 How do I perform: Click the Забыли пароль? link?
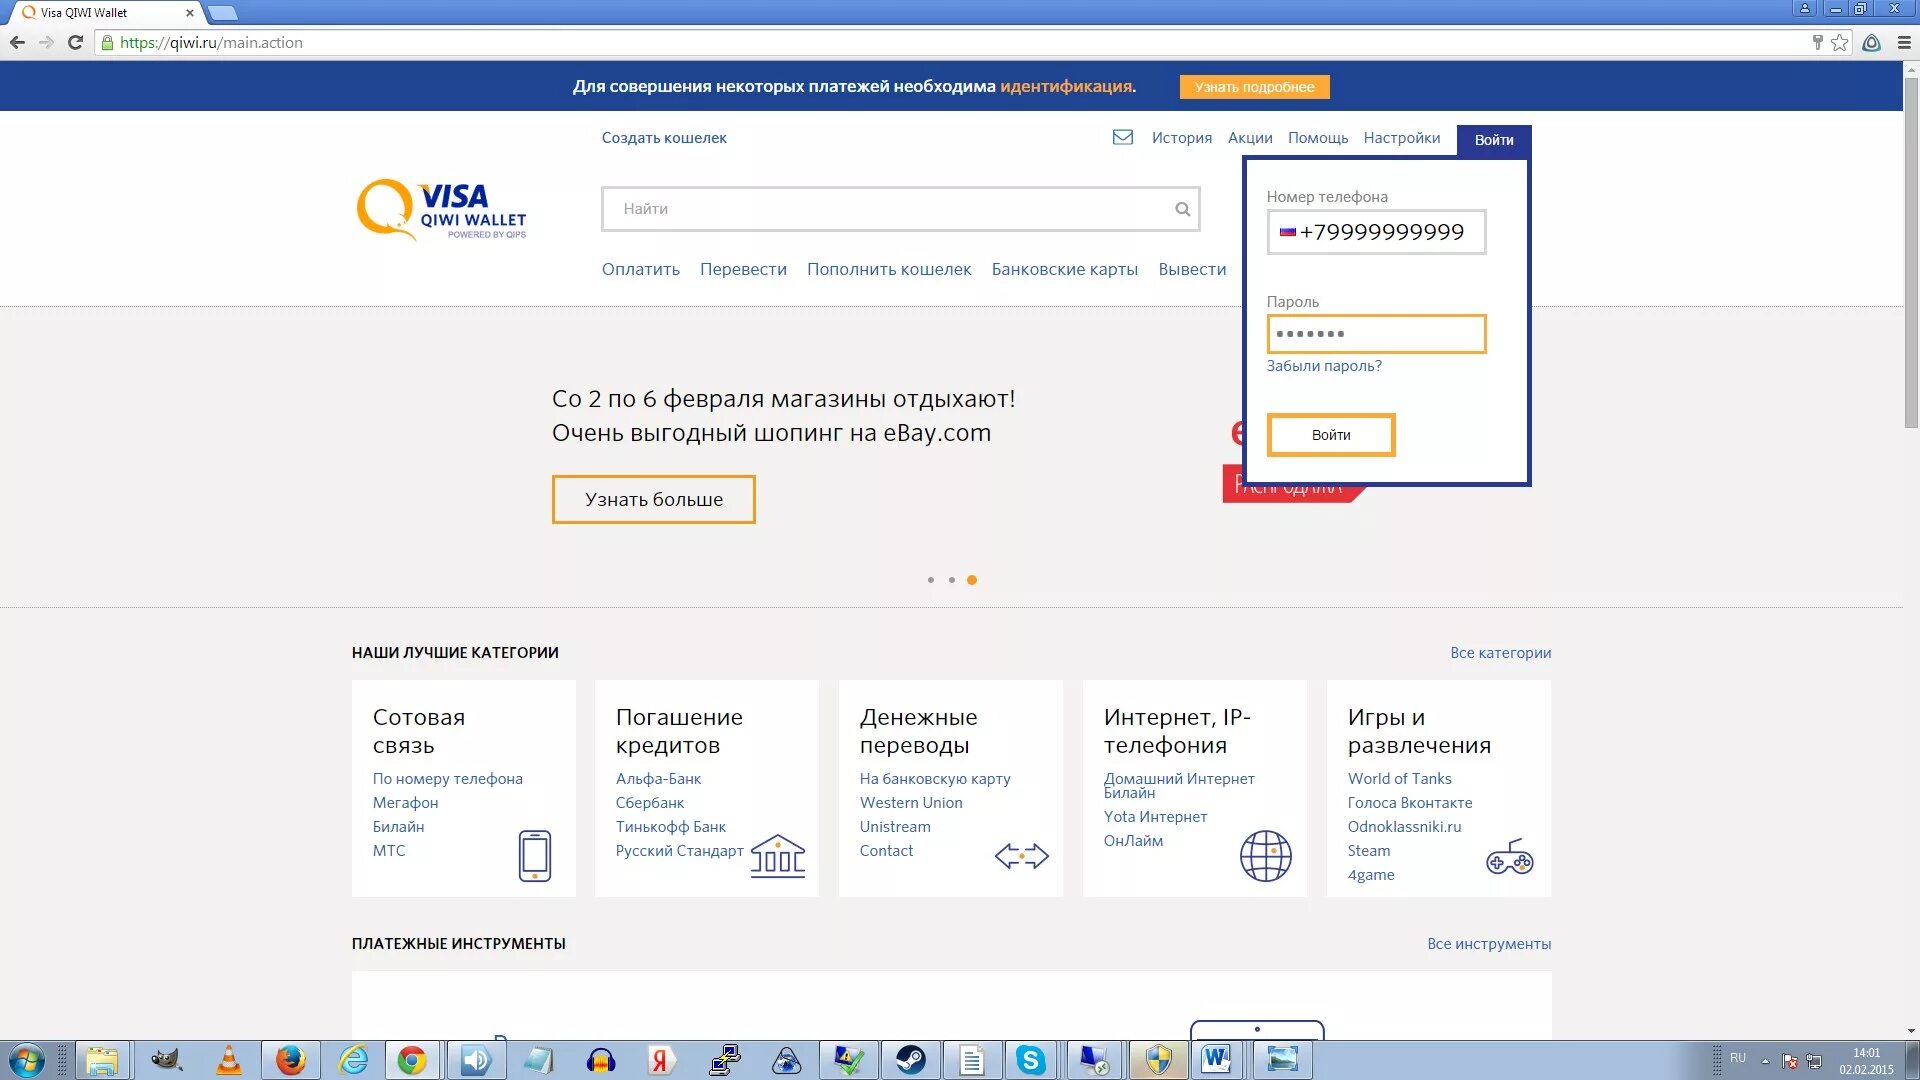(1324, 366)
